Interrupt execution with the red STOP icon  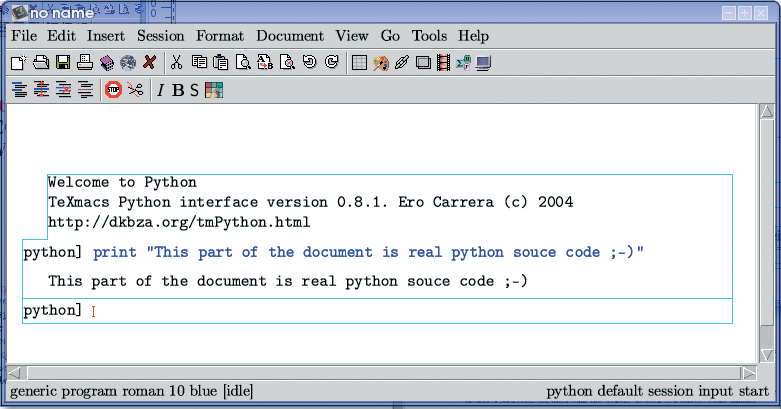pos(114,90)
